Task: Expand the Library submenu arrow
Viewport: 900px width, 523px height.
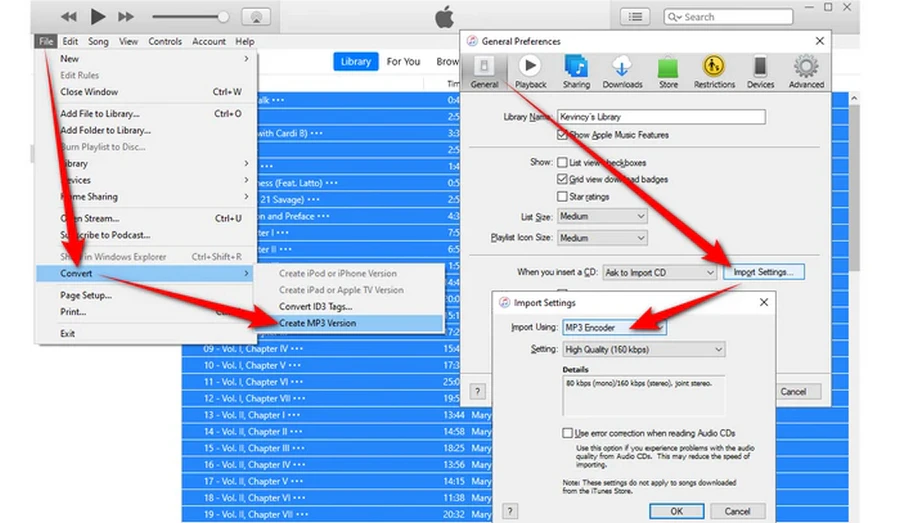Action: (246, 163)
